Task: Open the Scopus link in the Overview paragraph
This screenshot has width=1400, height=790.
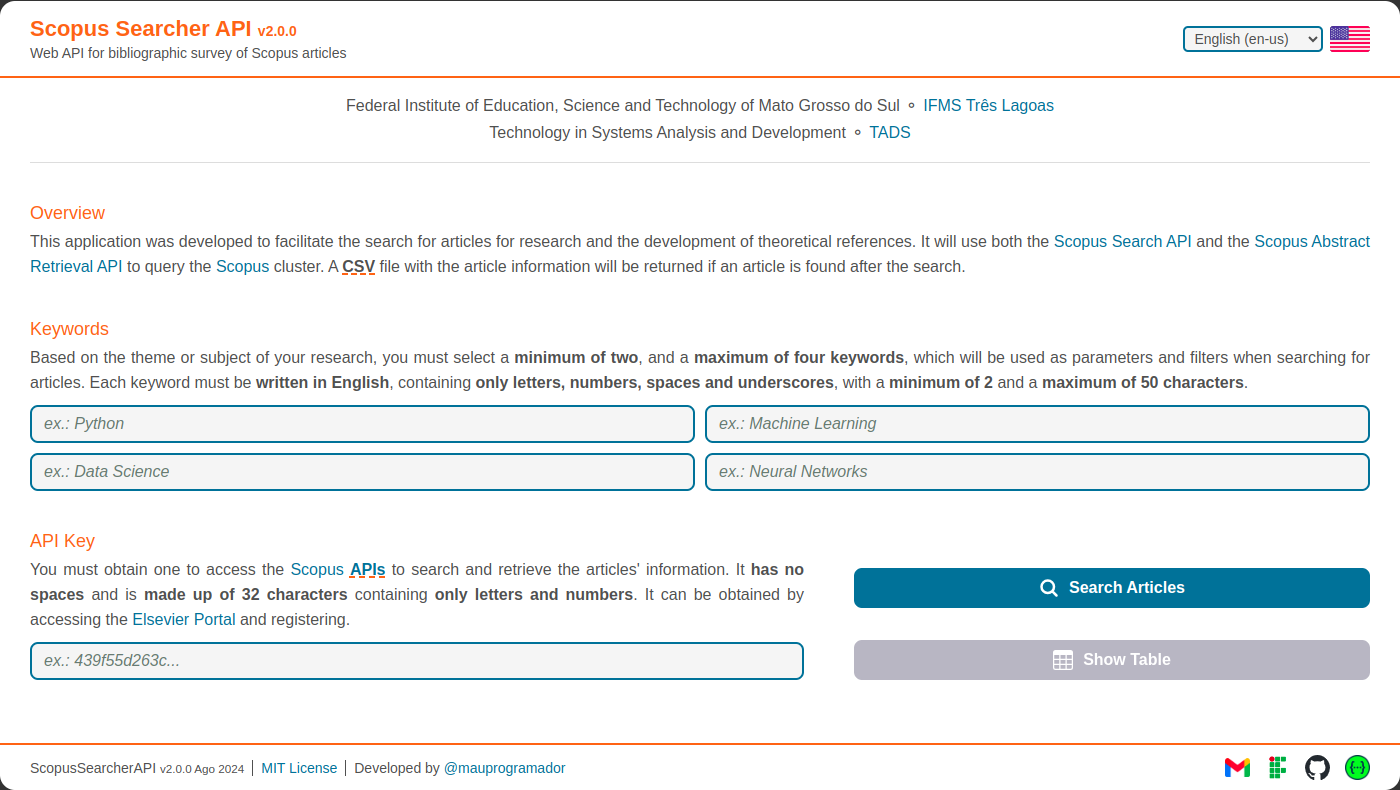Action: coord(242,266)
